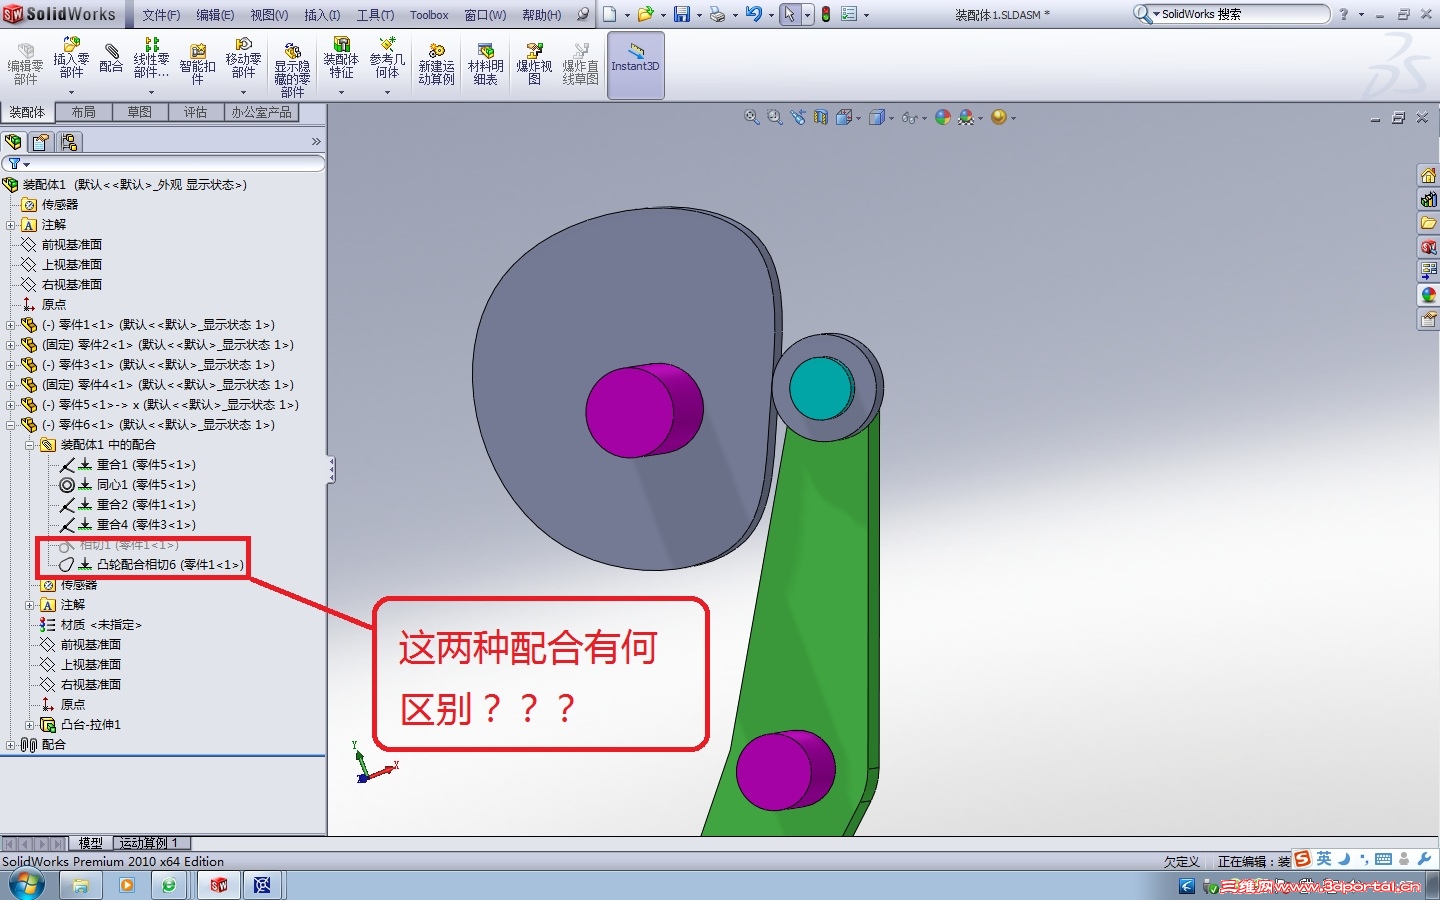Click the Rebuild traffic light icon
The image size is (1440, 900).
tap(826, 14)
